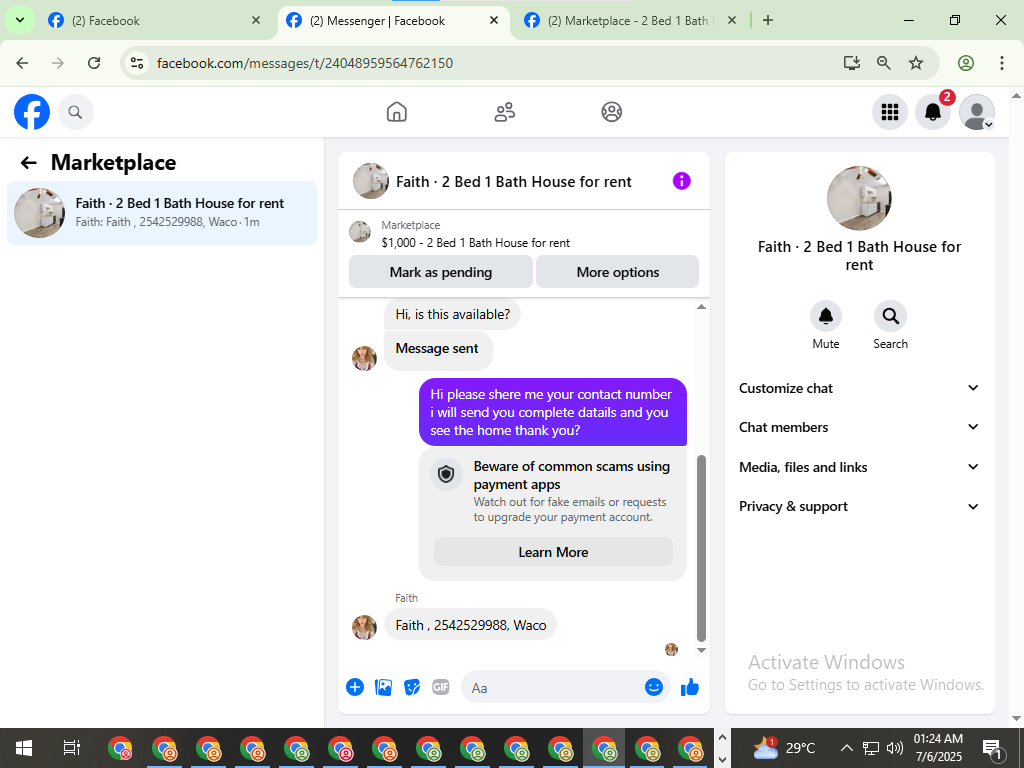Open the weather widget showing 29°C
The height and width of the screenshot is (768, 1024).
pos(784,748)
